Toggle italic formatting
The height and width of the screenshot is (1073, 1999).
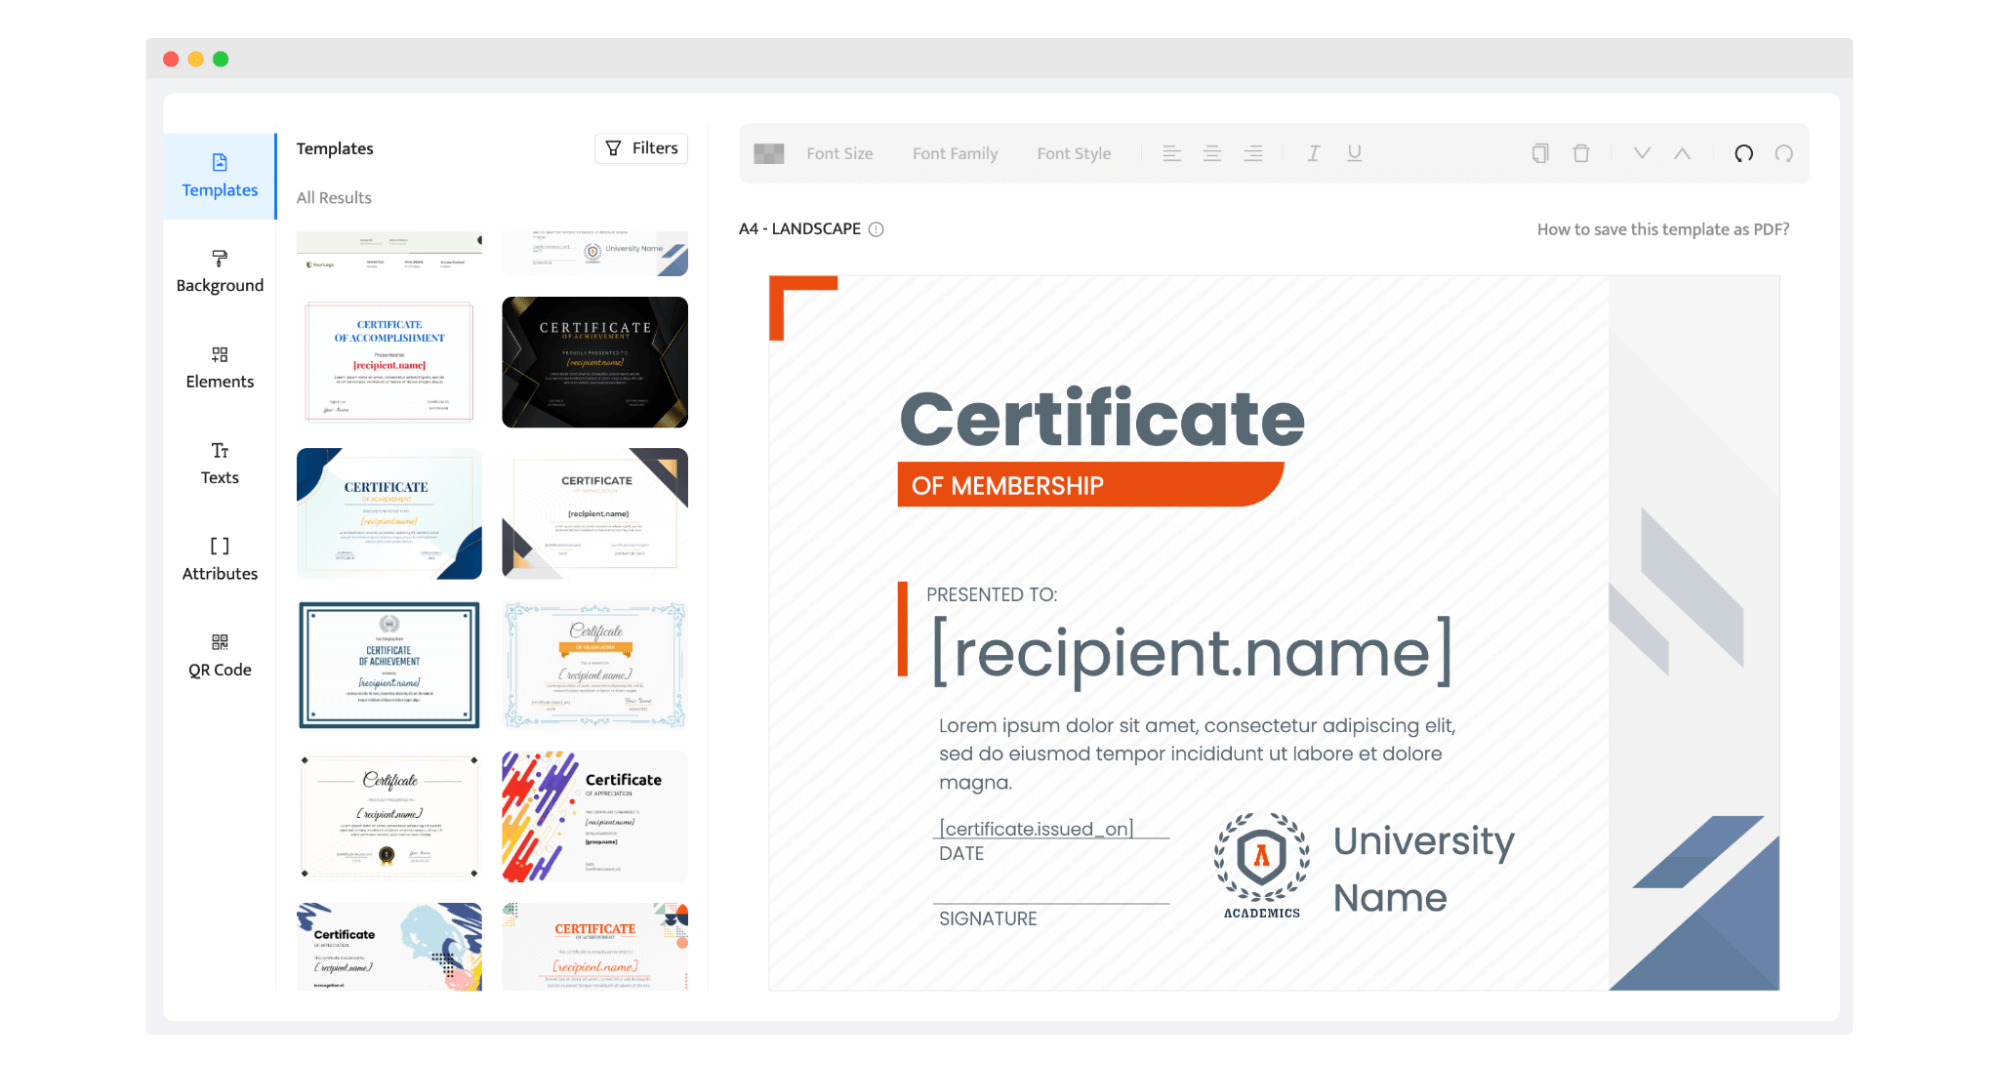[1313, 153]
